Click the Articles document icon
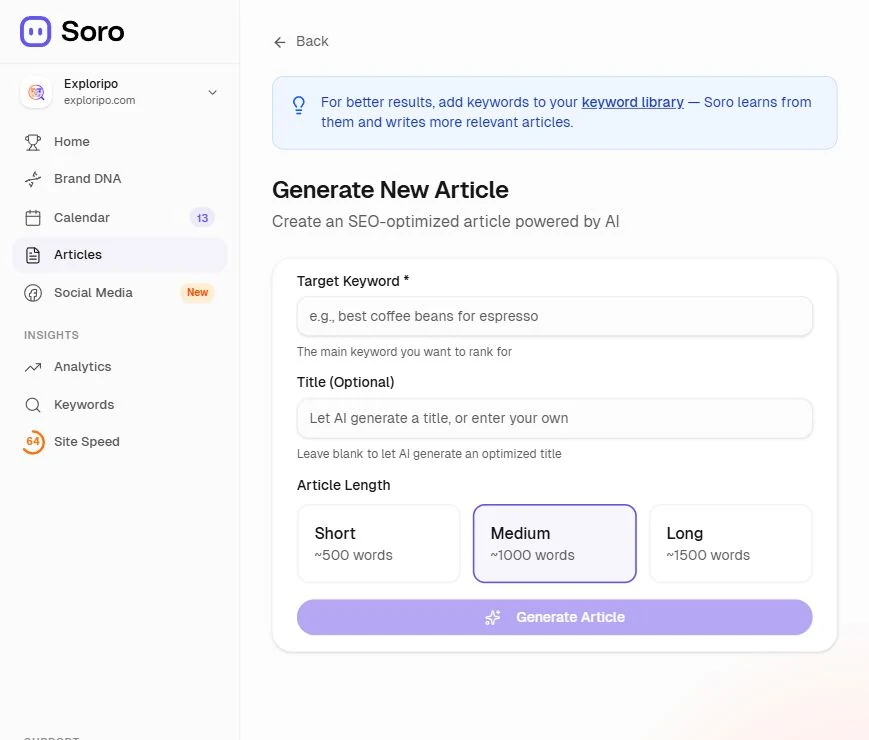The width and height of the screenshot is (869, 740). (x=33, y=255)
